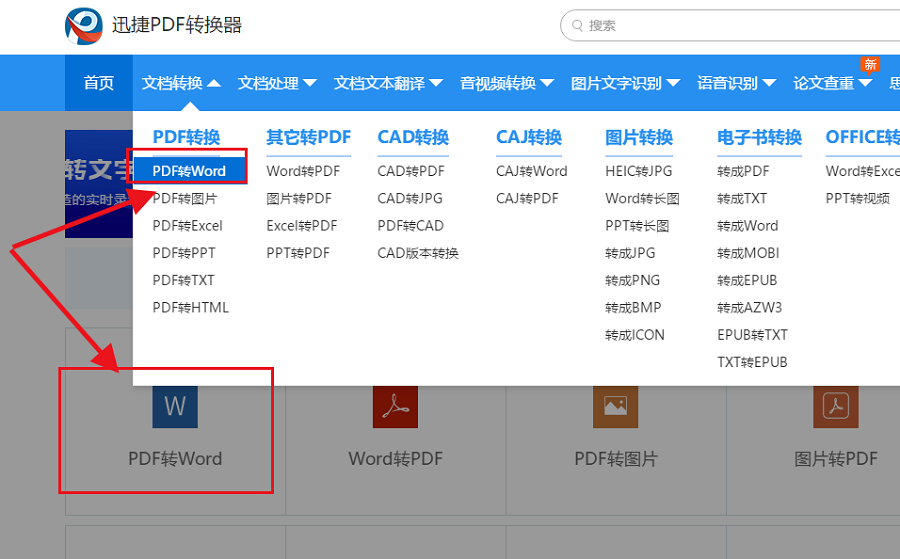The height and width of the screenshot is (559, 900).
Task: Select PDF转图片 in the menu
Action: pyautogui.click(x=185, y=199)
